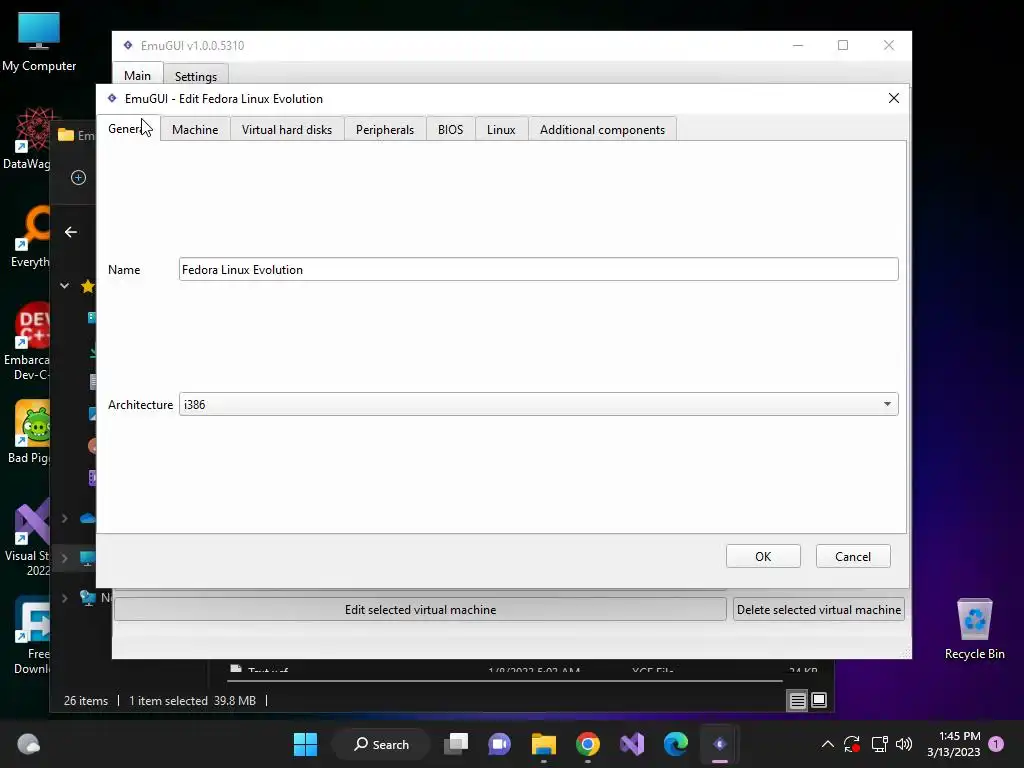1024x768 pixels.
Task: Click the new item plus icon in File Explorer
Action: point(78,178)
